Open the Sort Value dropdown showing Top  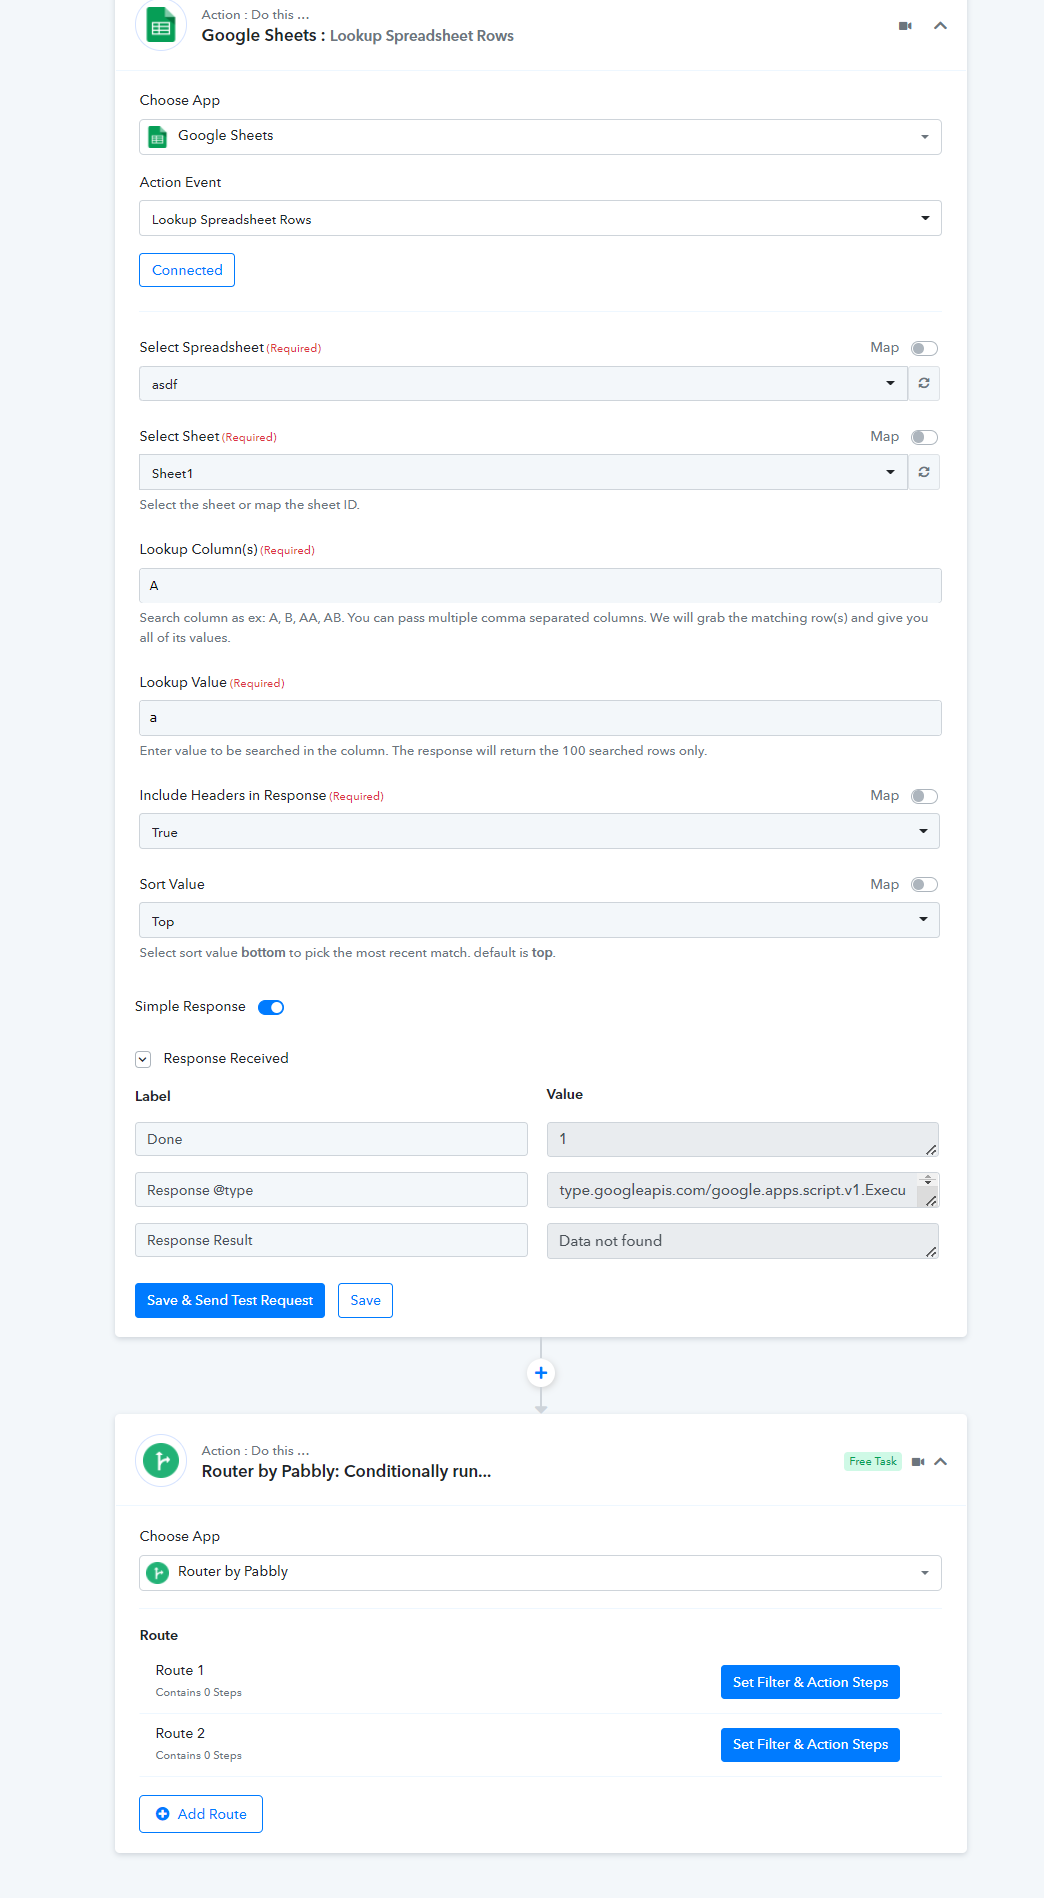pyautogui.click(x=539, y=920)
